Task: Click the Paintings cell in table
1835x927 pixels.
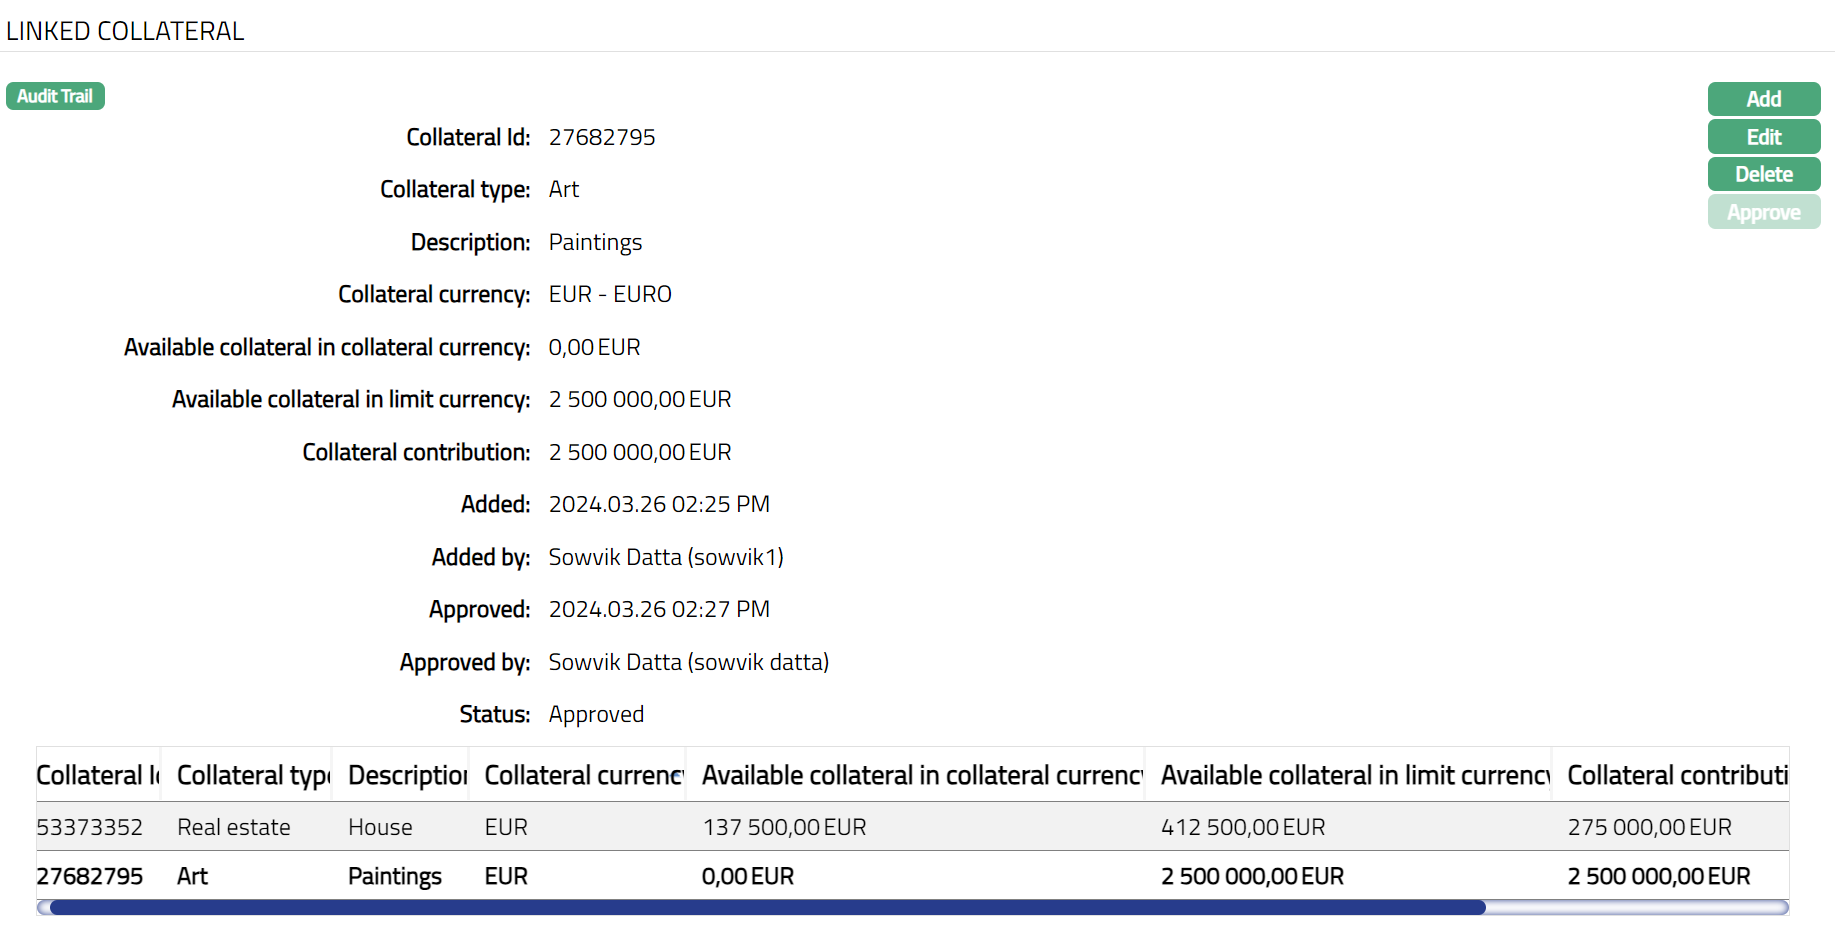Action: pos(395,876)
